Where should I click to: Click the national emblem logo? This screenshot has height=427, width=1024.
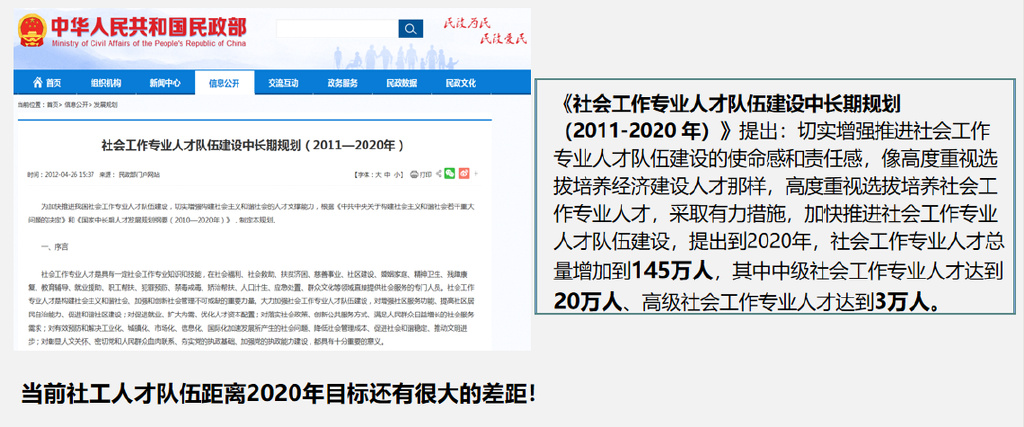click(x=32, y=30)
